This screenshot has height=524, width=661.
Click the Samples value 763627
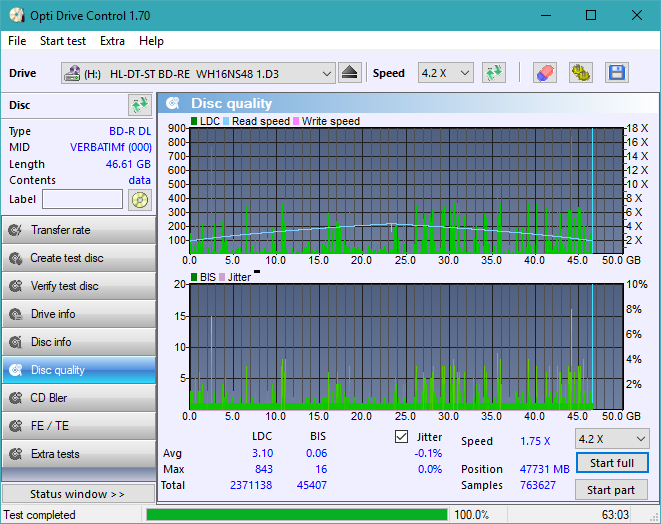click(x=538, y=485)
